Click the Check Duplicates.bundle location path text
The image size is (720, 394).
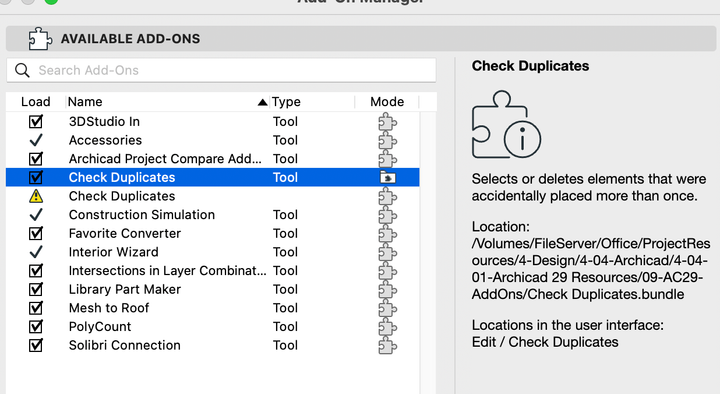click(591, 269)
